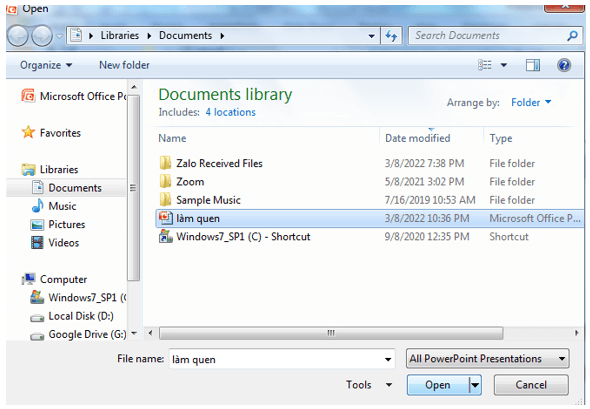
Task: Expand the Arrange by Folder dropdown
Action: click(531, 102)
